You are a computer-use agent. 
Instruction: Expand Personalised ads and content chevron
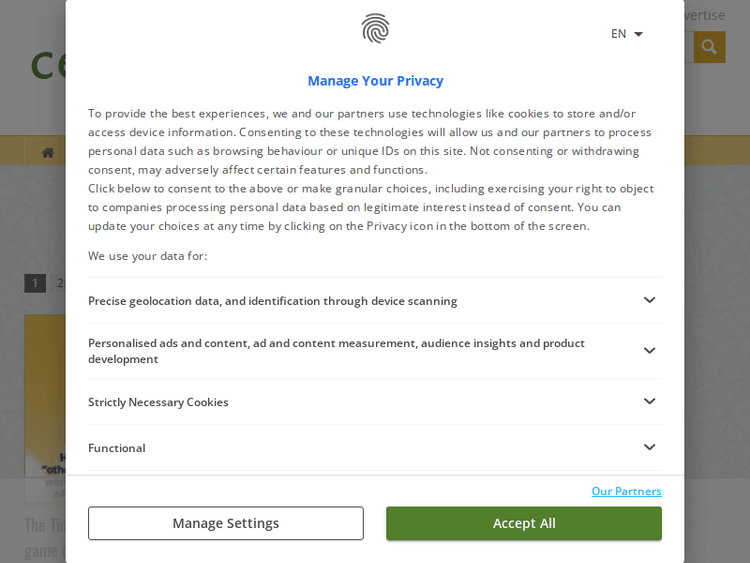649,350
